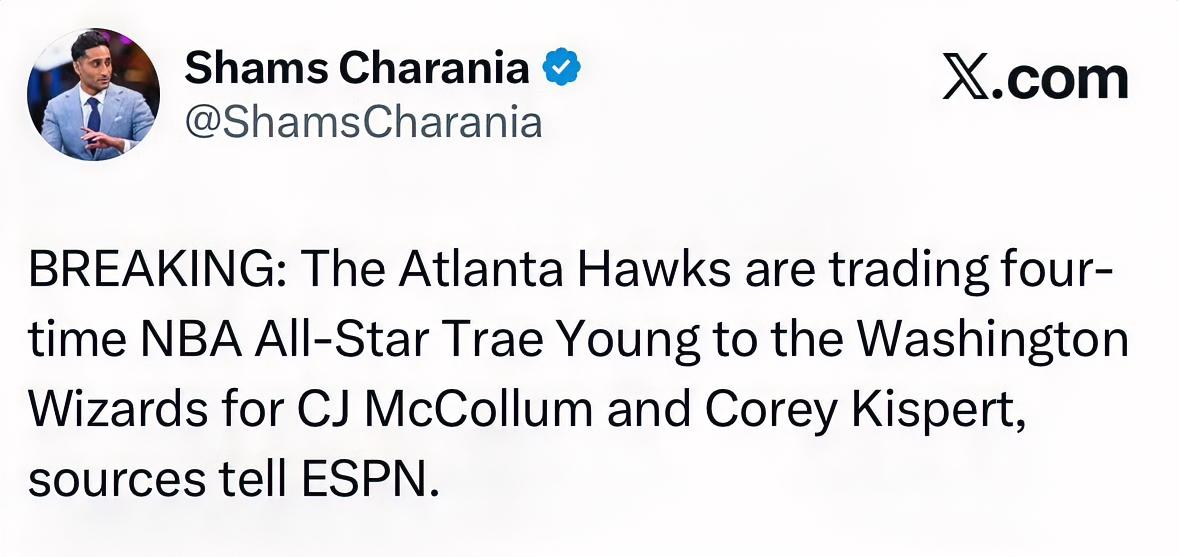This screenshot has height=557, width=1179.
Task: Click Shams Charania's profile picture
Action: 93,95
